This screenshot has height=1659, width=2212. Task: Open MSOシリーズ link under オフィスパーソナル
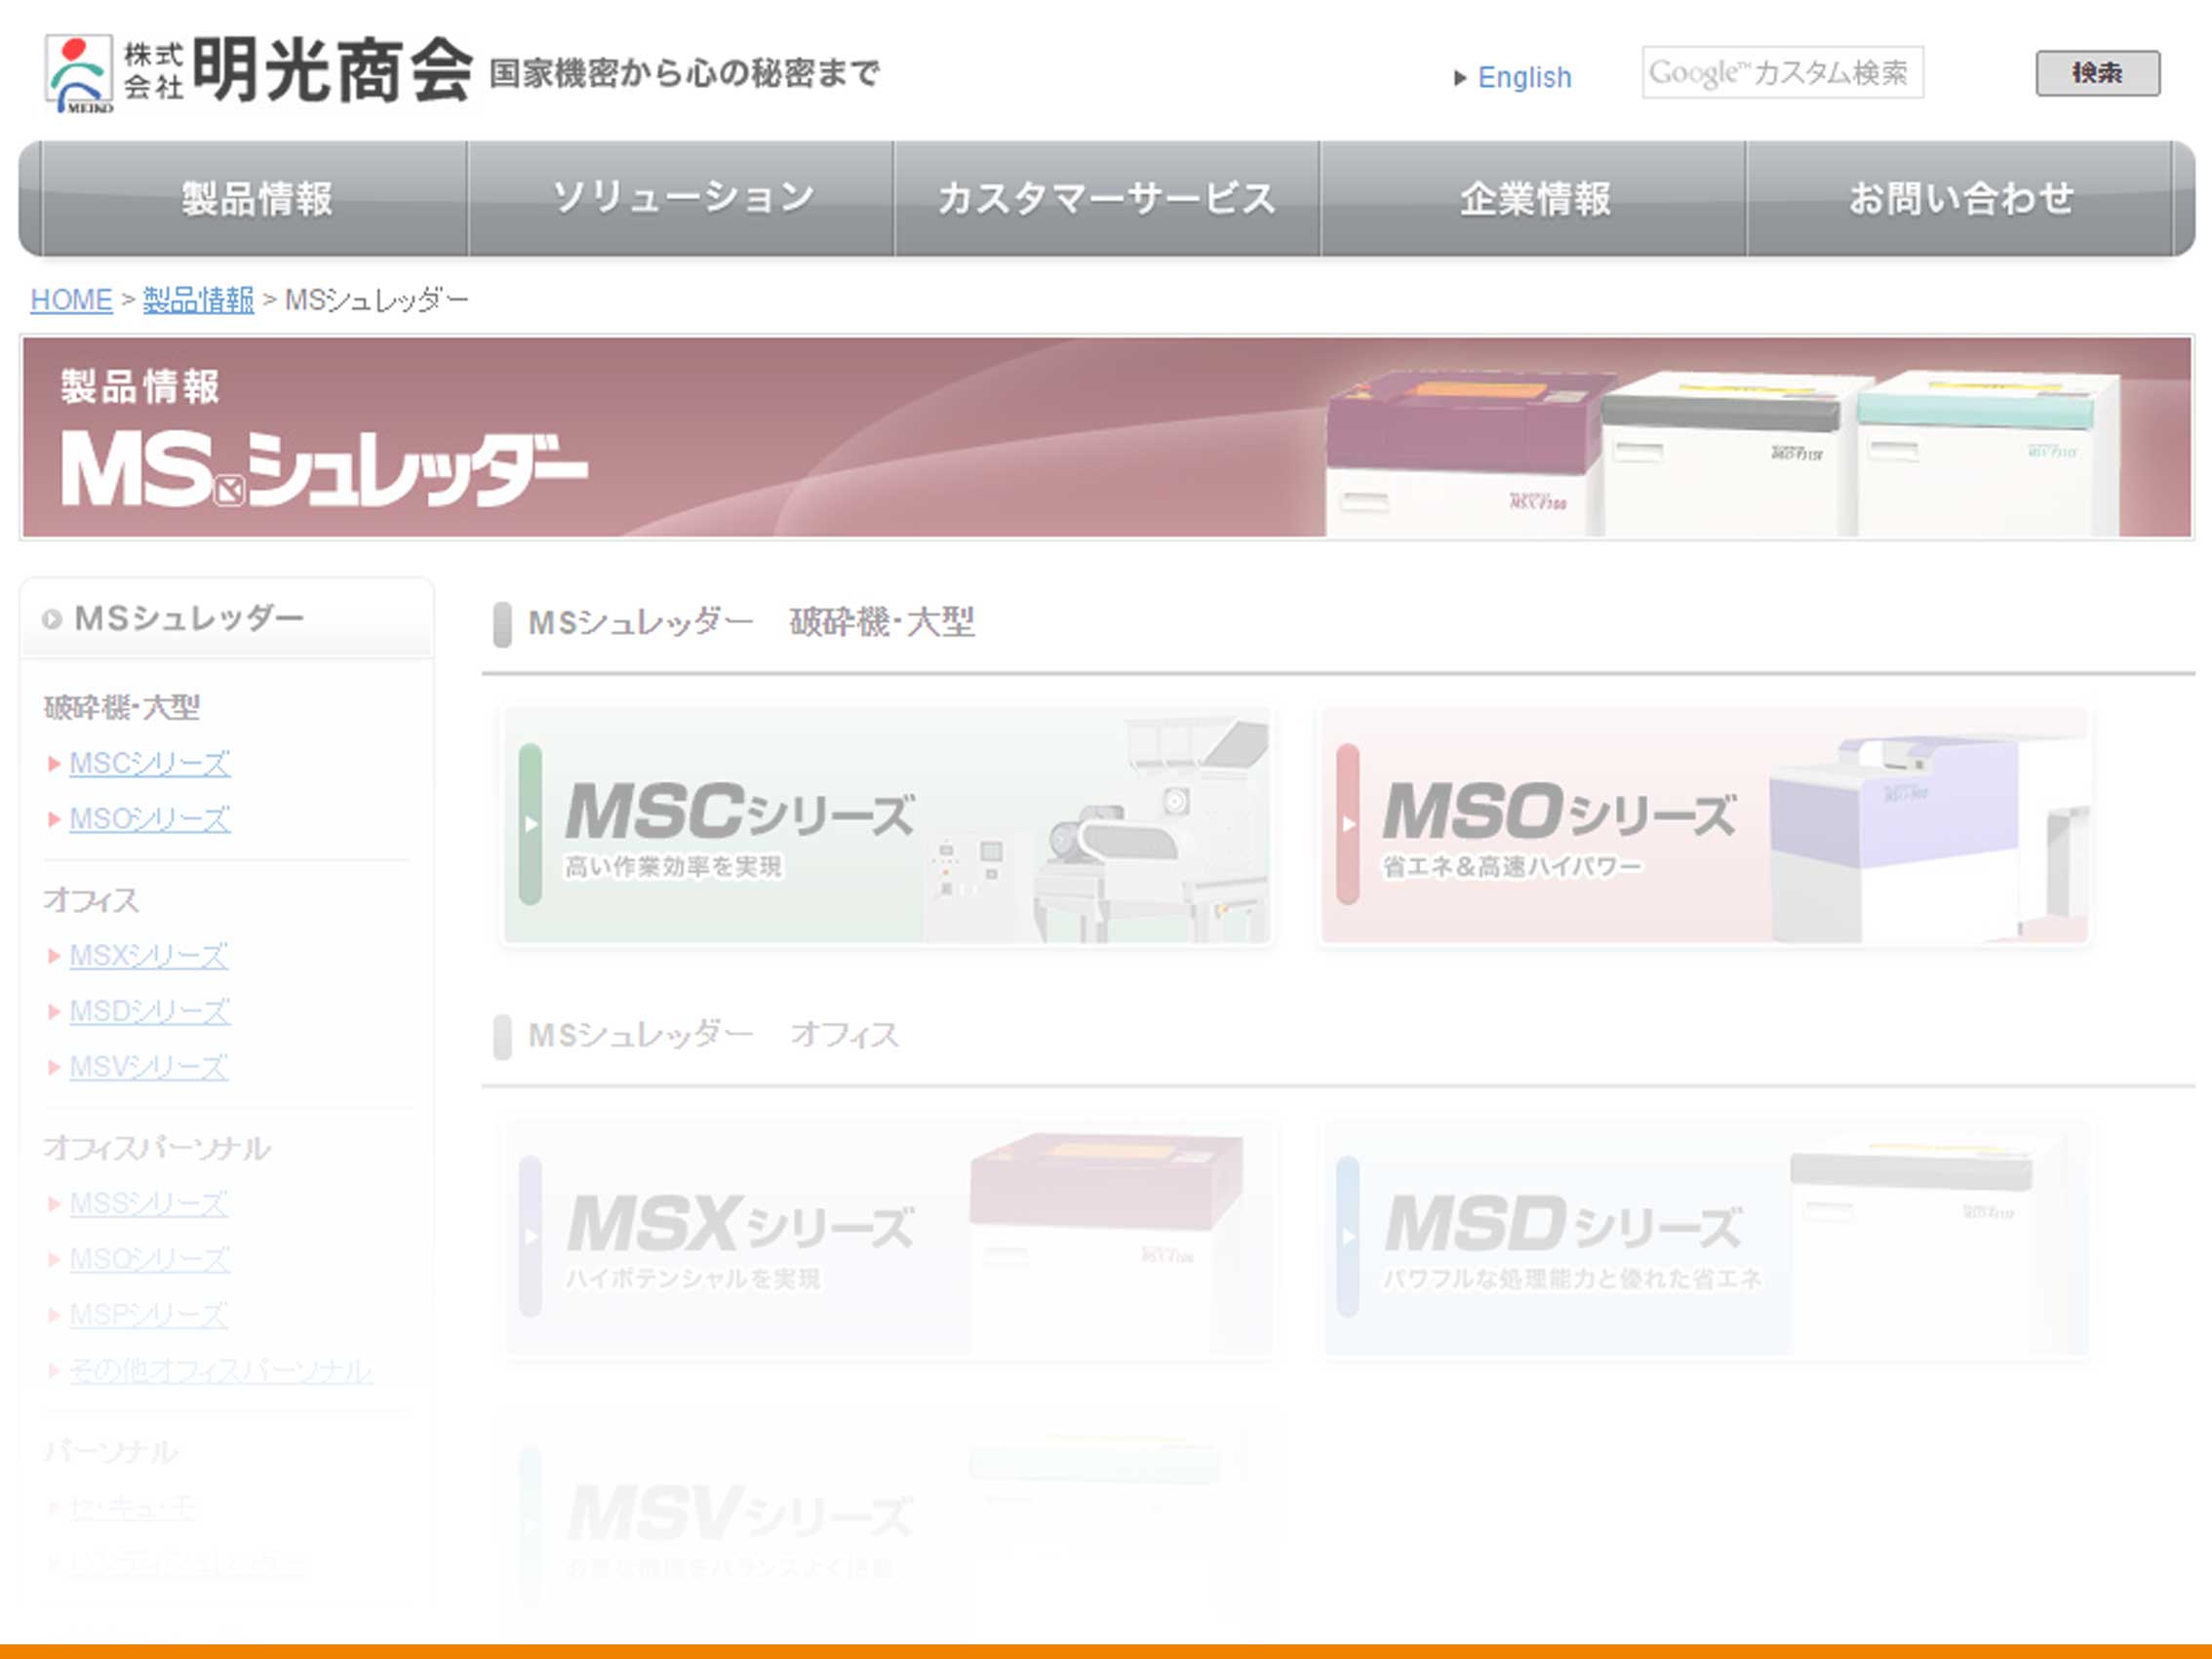click(150, 1259)
